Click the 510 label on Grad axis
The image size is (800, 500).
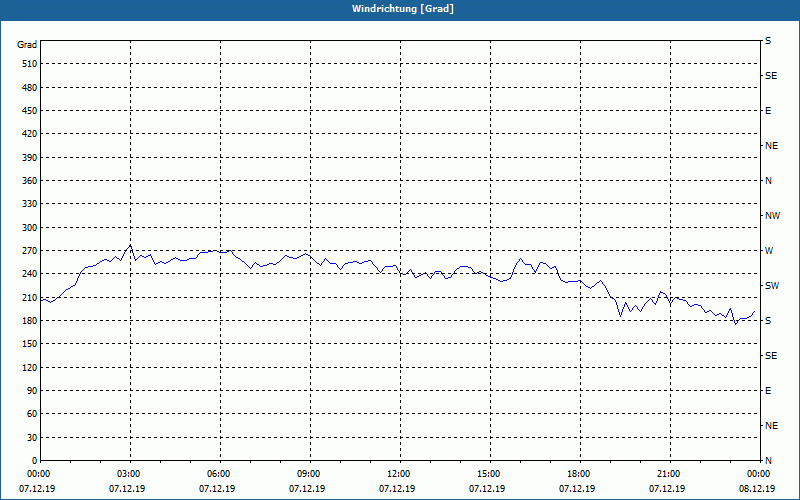click(30, 64)
